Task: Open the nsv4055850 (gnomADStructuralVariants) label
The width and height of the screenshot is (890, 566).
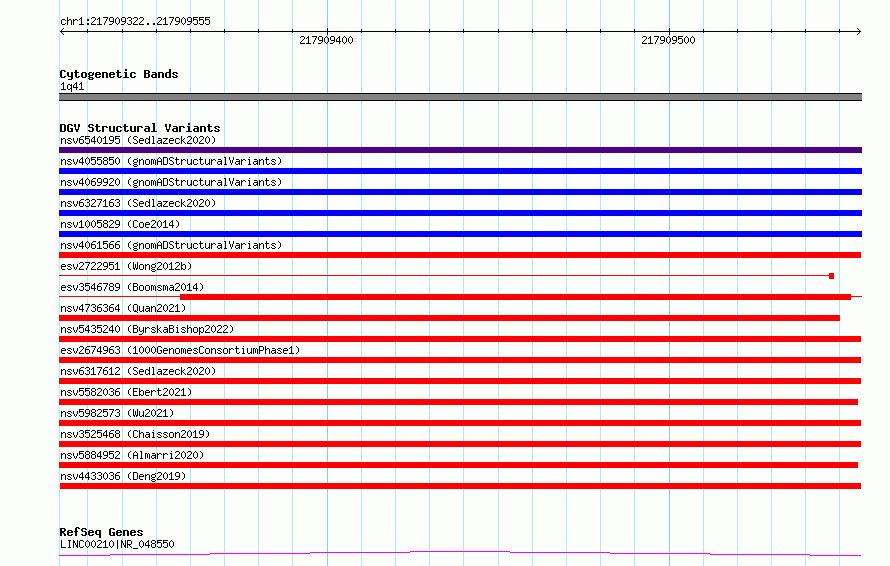Action: 171,161
